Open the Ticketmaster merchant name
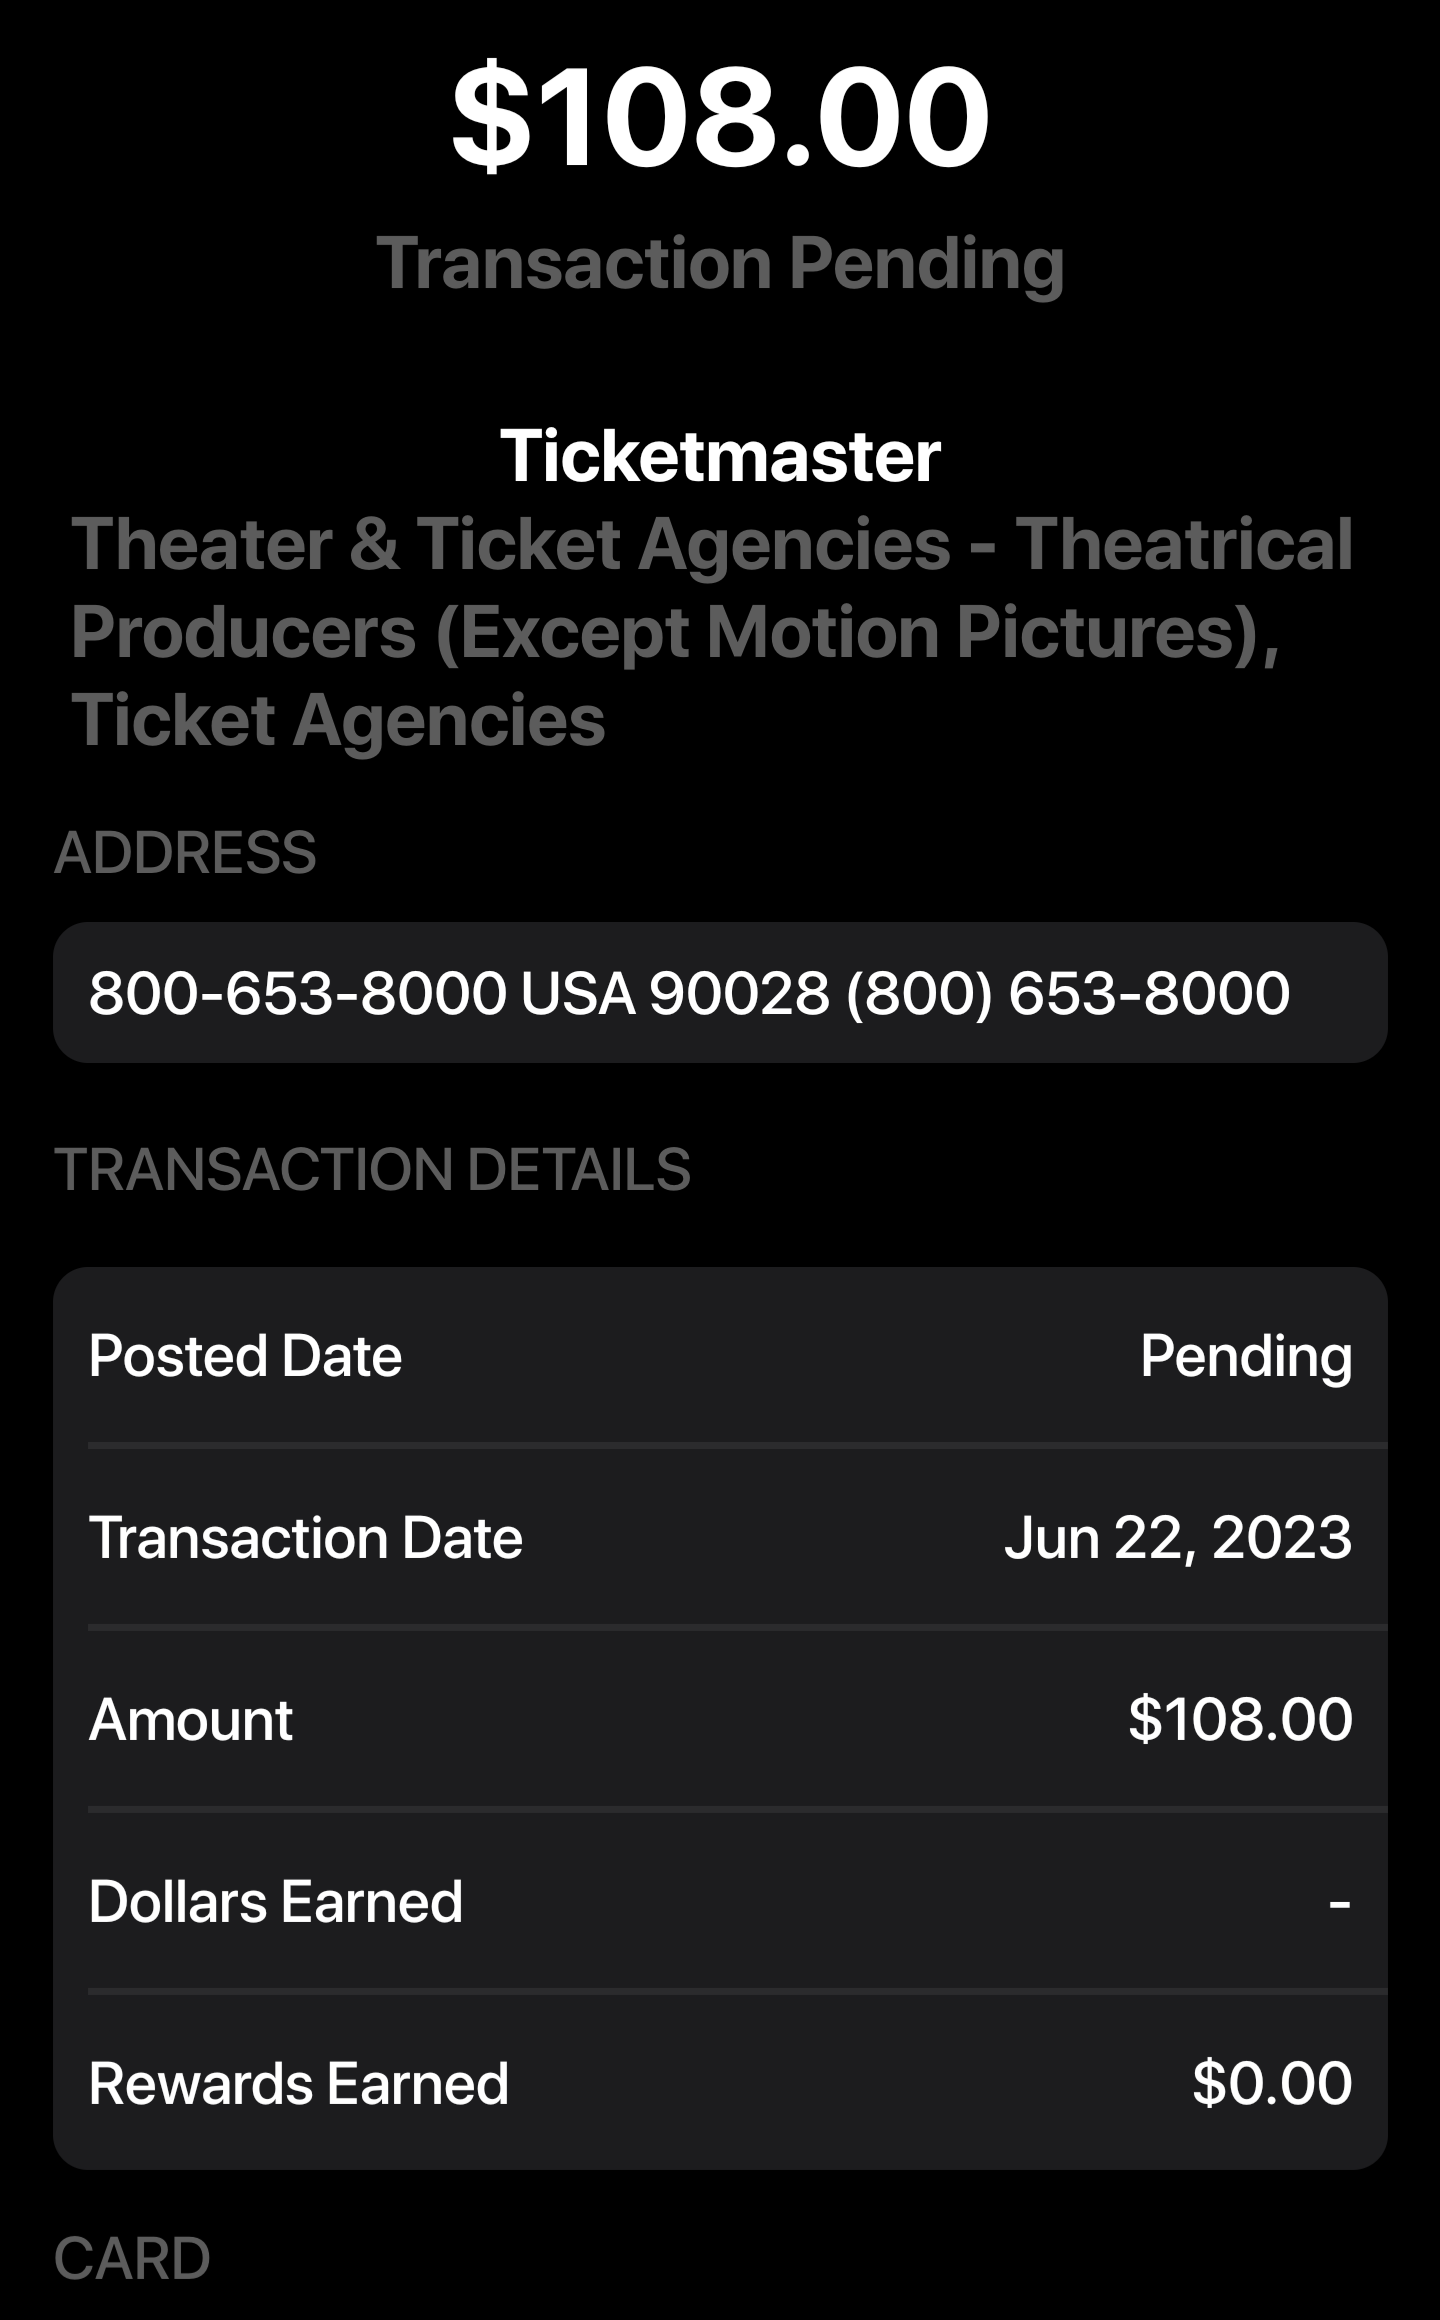This screenshot has height=2320, width=1440. tap(720, 456)
